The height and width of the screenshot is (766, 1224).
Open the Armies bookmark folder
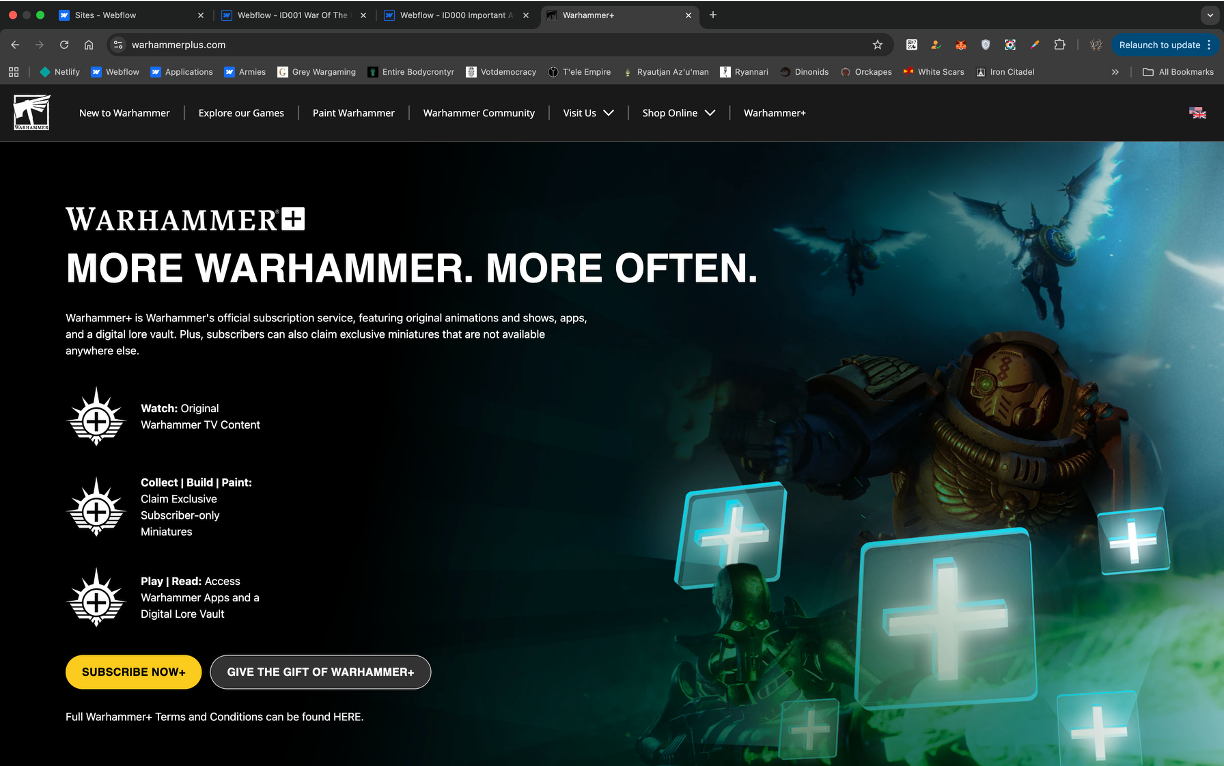(245, 72)
